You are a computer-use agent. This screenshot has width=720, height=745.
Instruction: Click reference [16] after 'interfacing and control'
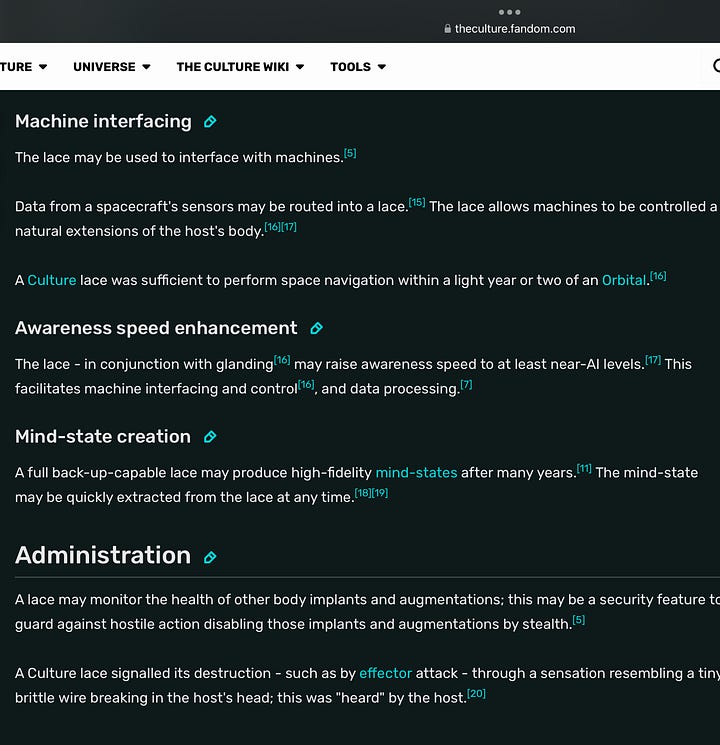click(x=306, y=384)
